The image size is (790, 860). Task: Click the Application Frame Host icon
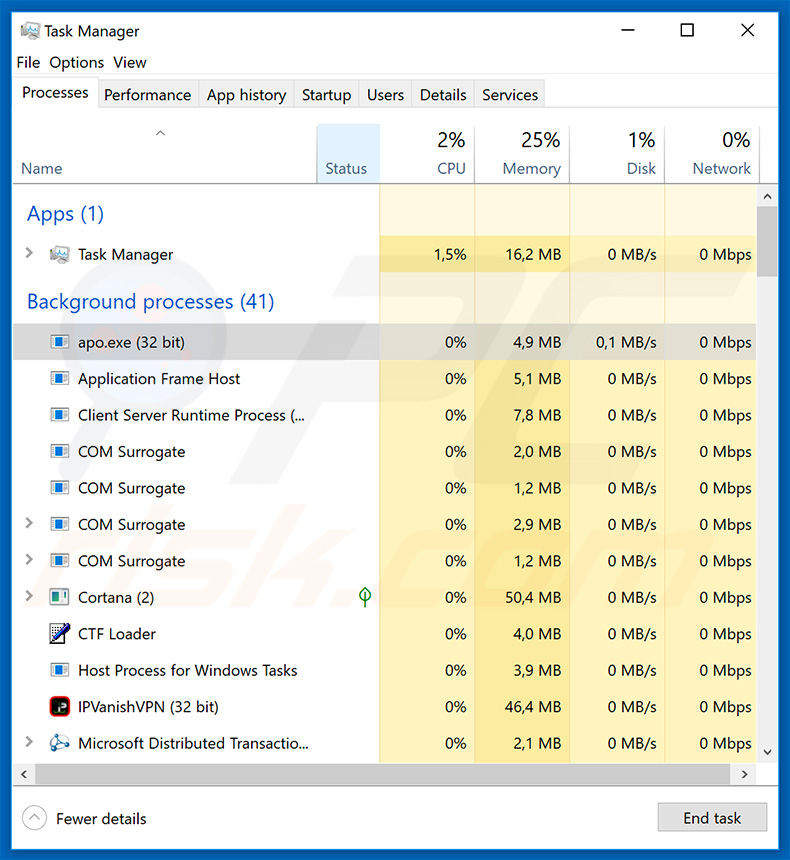[x=59, y=378]
